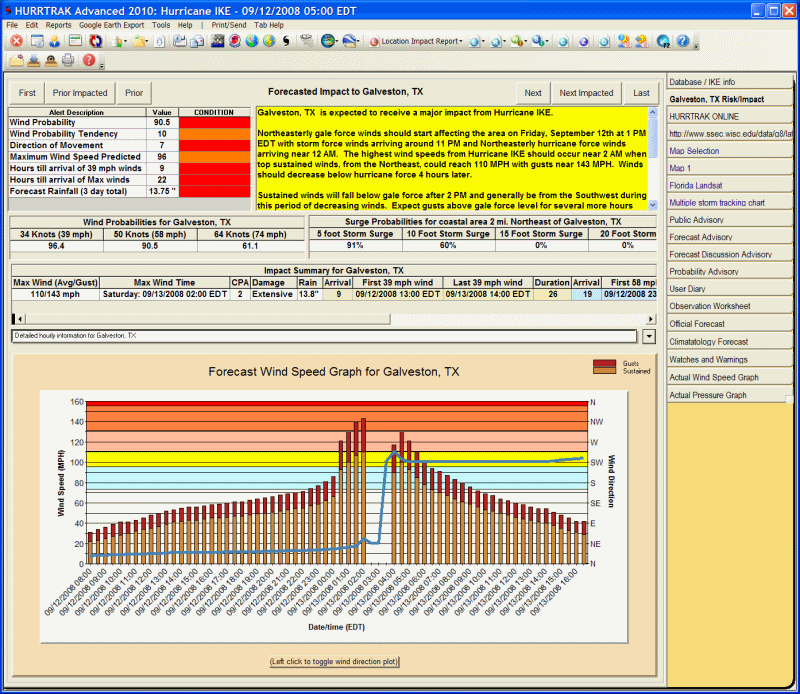The image size is (800, 694).
Task: Click the Prior Impacted button
Action: pyautogui.click(x=80, y=93)
